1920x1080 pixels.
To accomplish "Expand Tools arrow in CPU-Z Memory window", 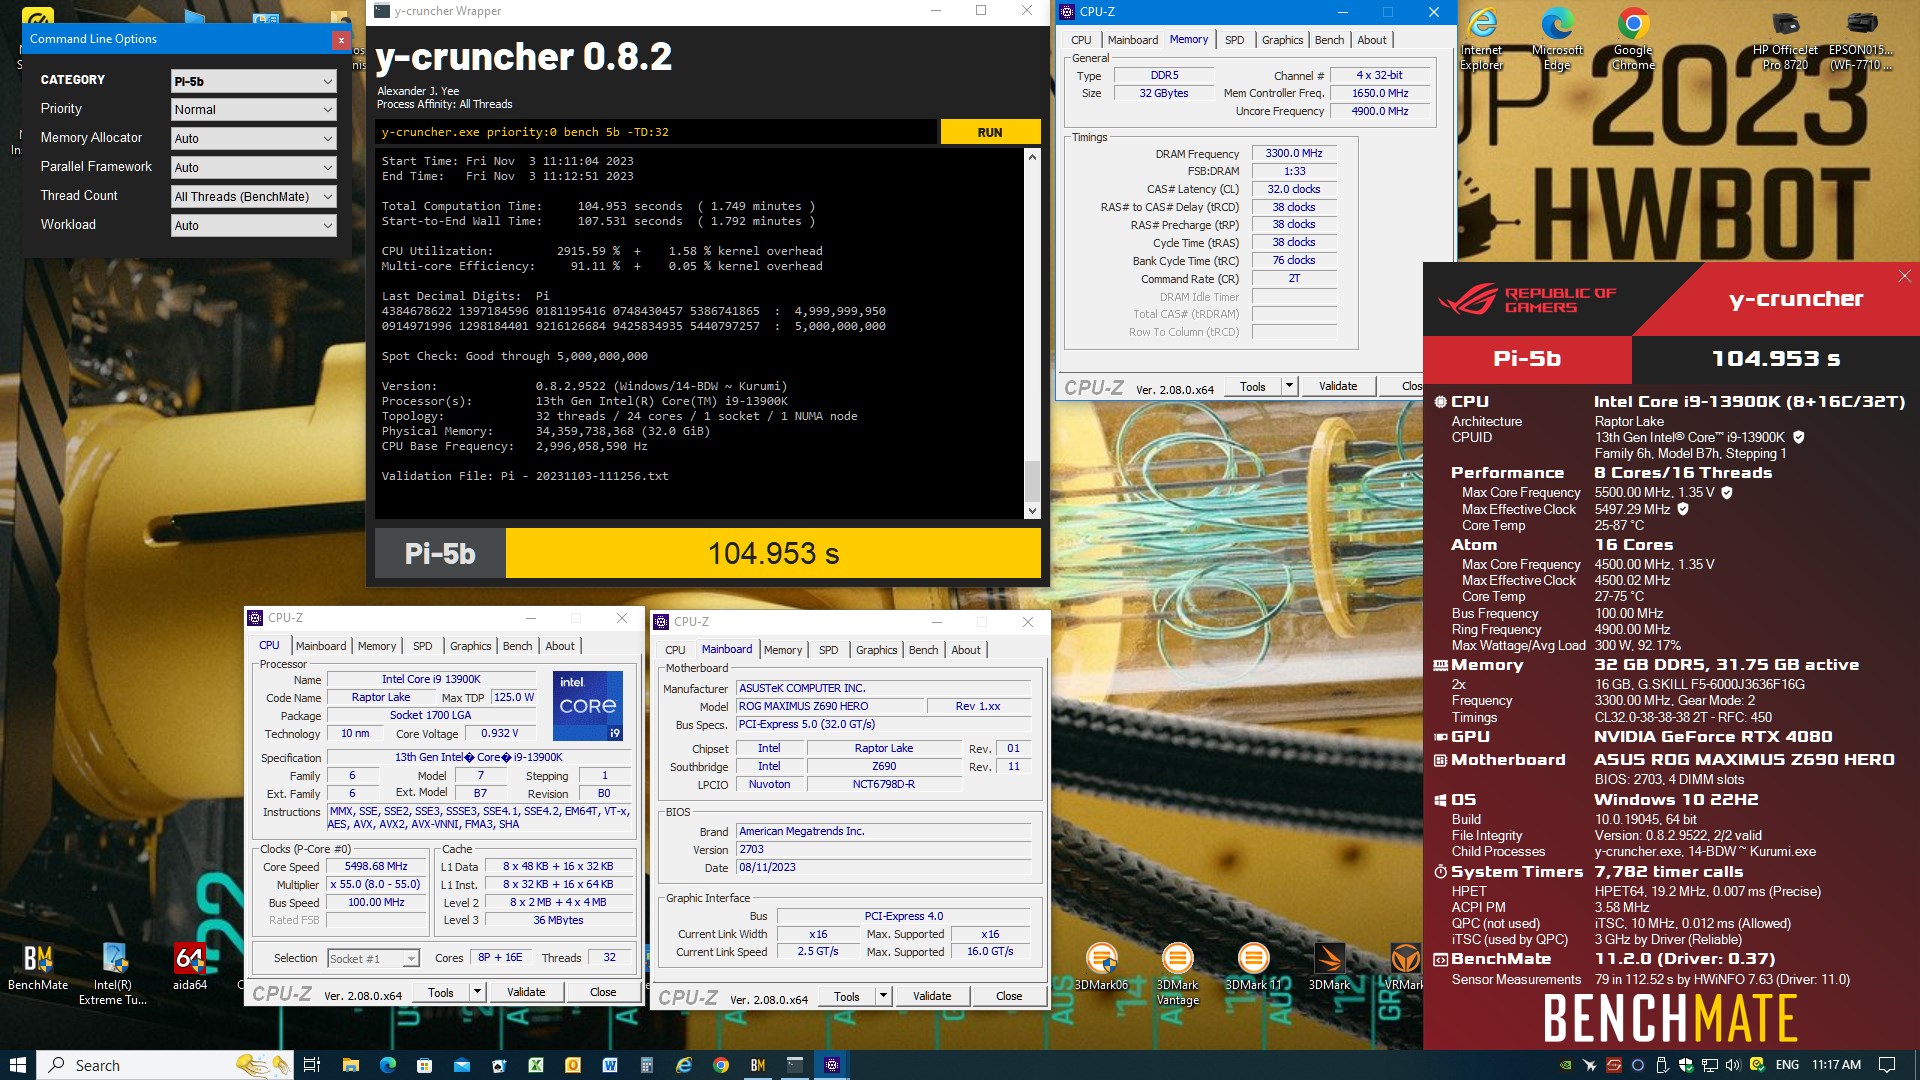I will tap(1289, 386).
